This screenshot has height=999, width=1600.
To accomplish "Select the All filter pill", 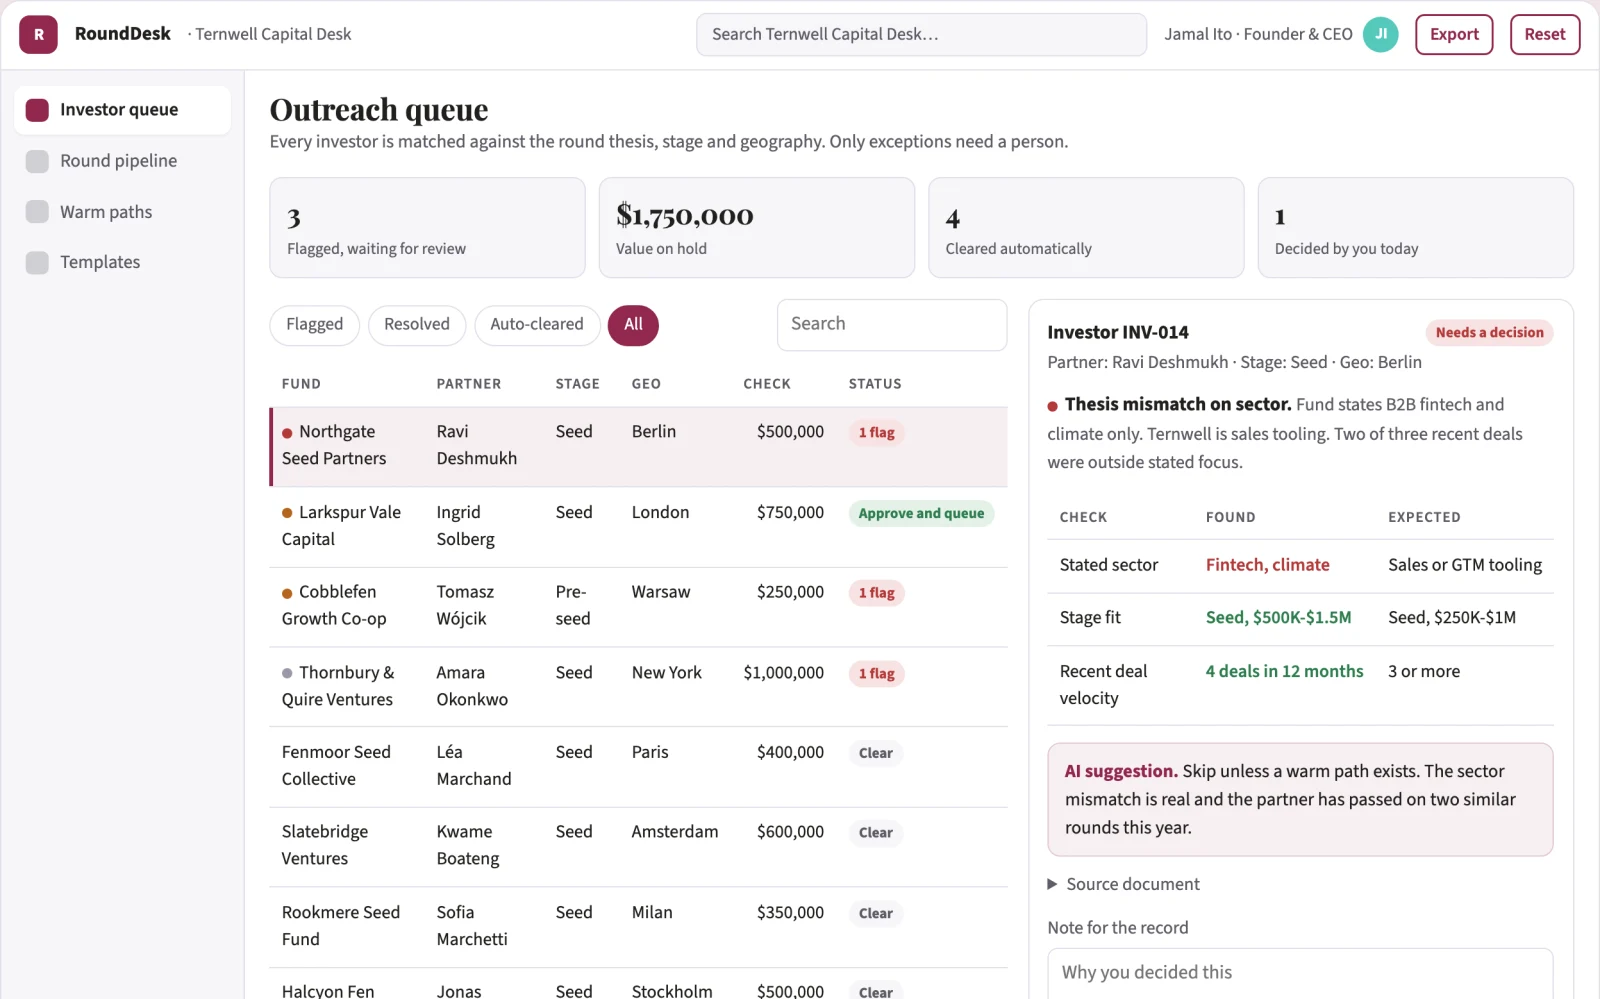I will coord(633,325).
